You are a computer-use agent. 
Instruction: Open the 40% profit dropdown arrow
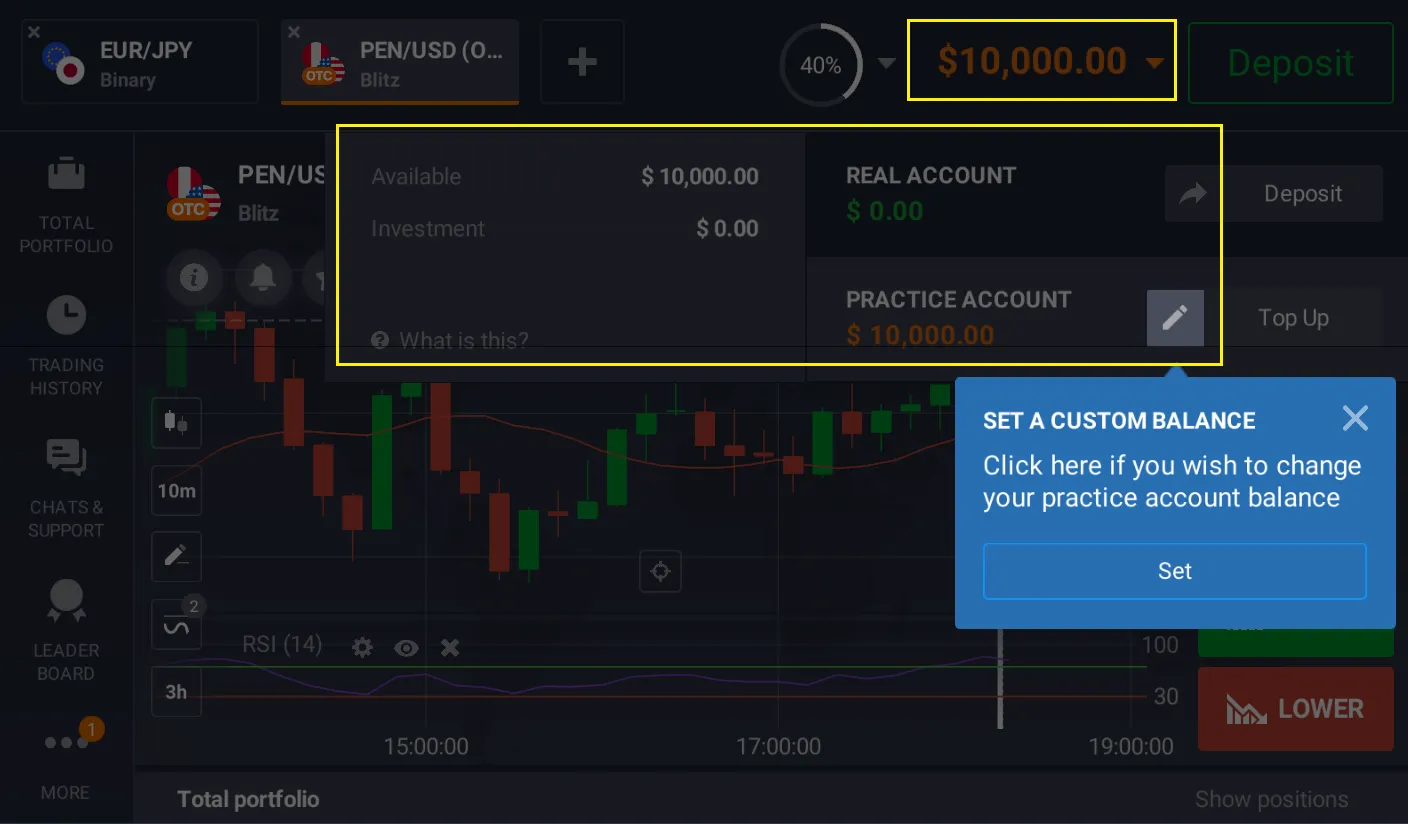pos(886,63)
